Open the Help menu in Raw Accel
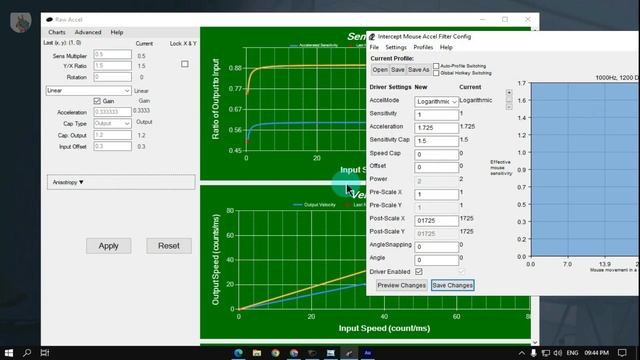Viewport: 640px width, 360px height. pos(117,32)
